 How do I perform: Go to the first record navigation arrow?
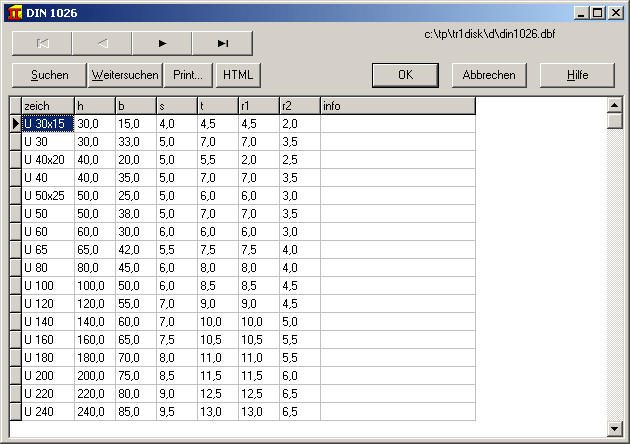click(x=42, y=43)
